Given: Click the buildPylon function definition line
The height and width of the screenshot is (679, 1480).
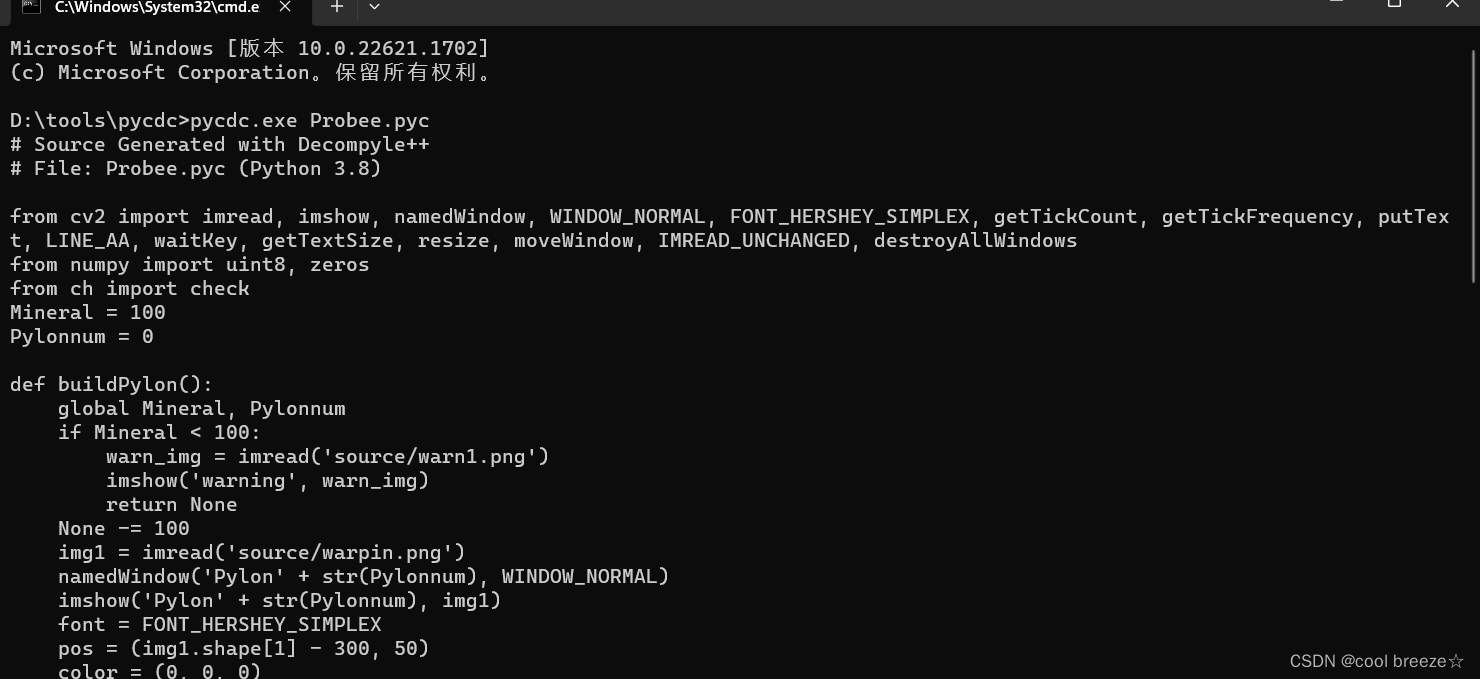Looking at the screenshot, I should (x=110, y=384).
